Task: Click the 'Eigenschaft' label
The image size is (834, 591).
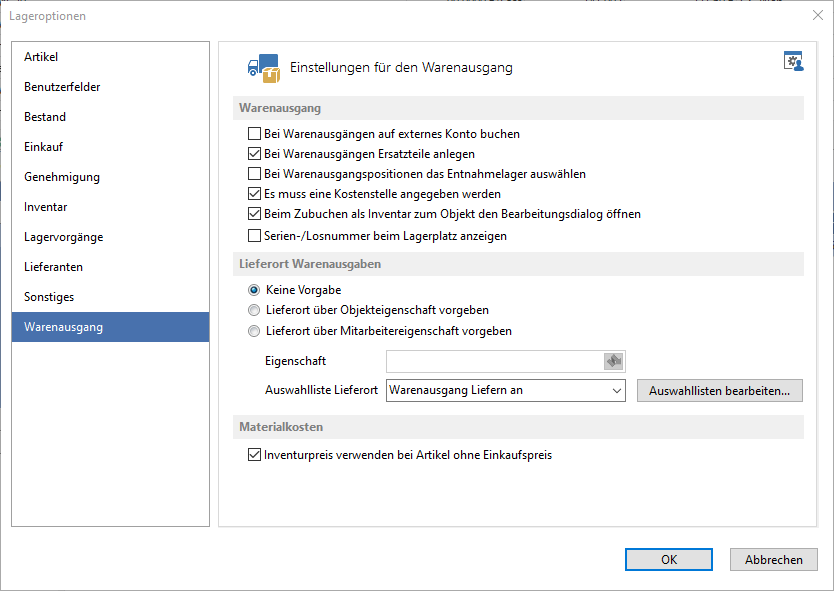Action: [x=295, y=361]
